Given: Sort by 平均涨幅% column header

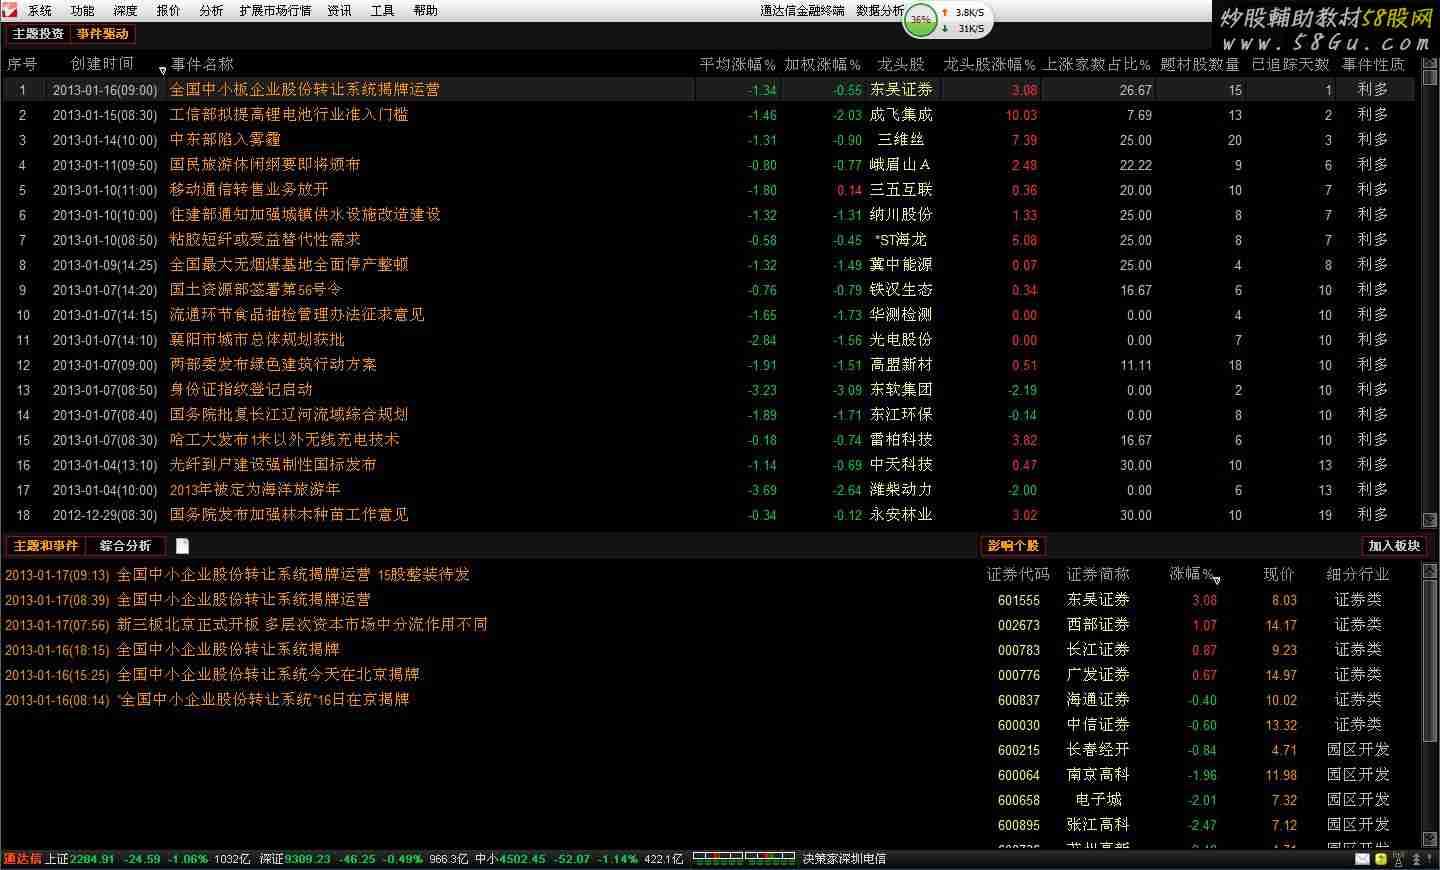Looking at the screenshot, I should click(737, 64).
